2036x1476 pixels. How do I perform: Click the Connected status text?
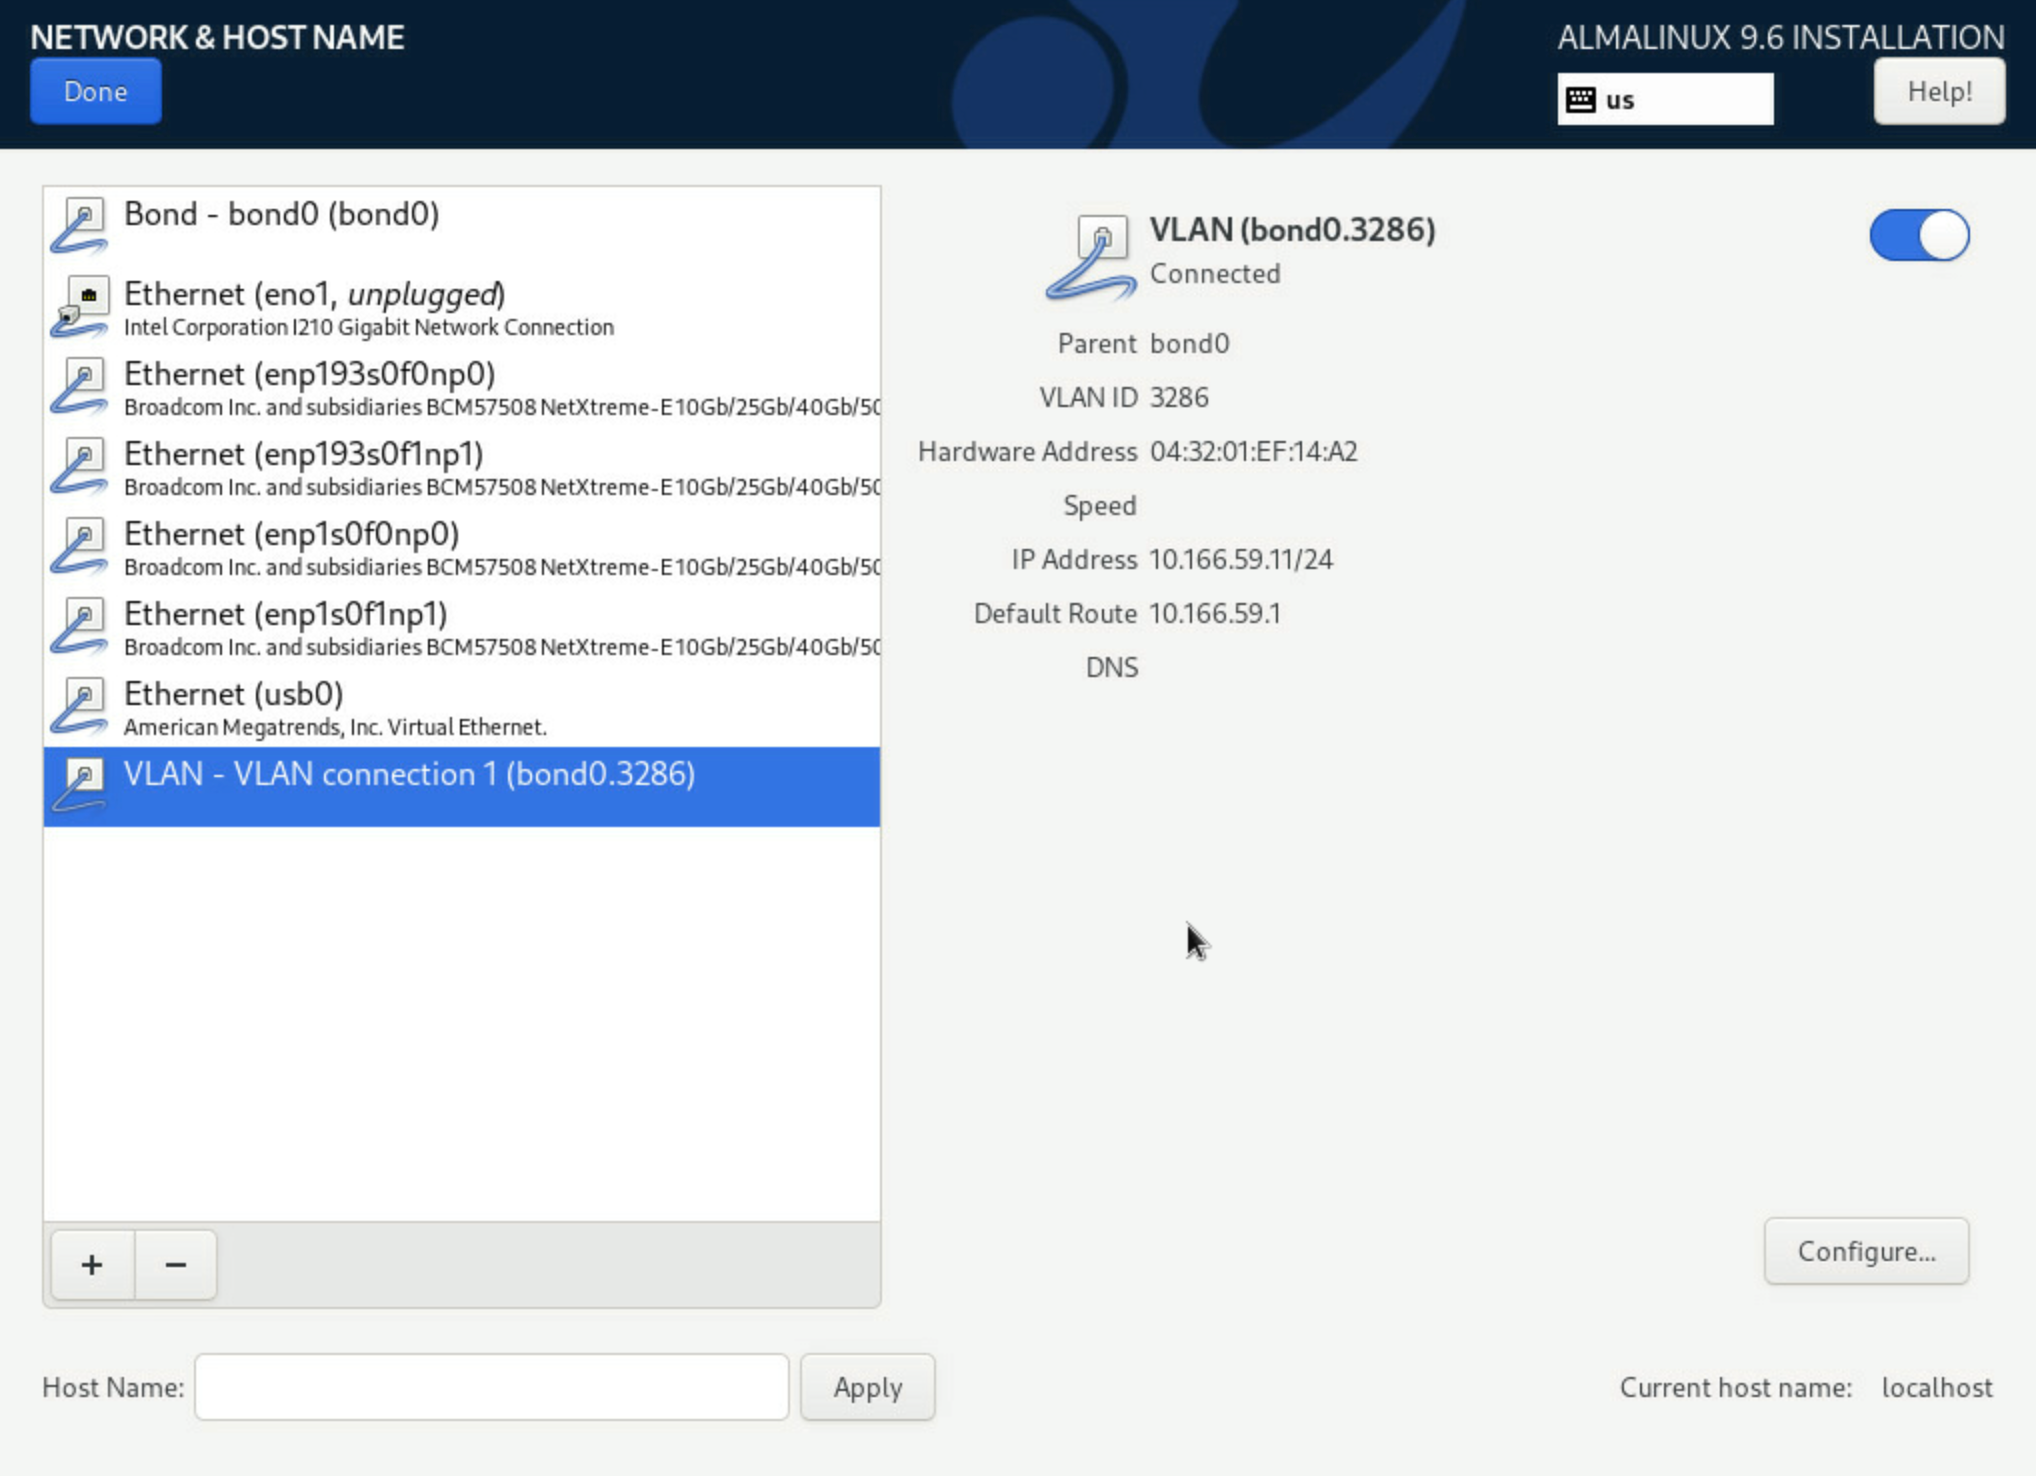click(1215, 273)
